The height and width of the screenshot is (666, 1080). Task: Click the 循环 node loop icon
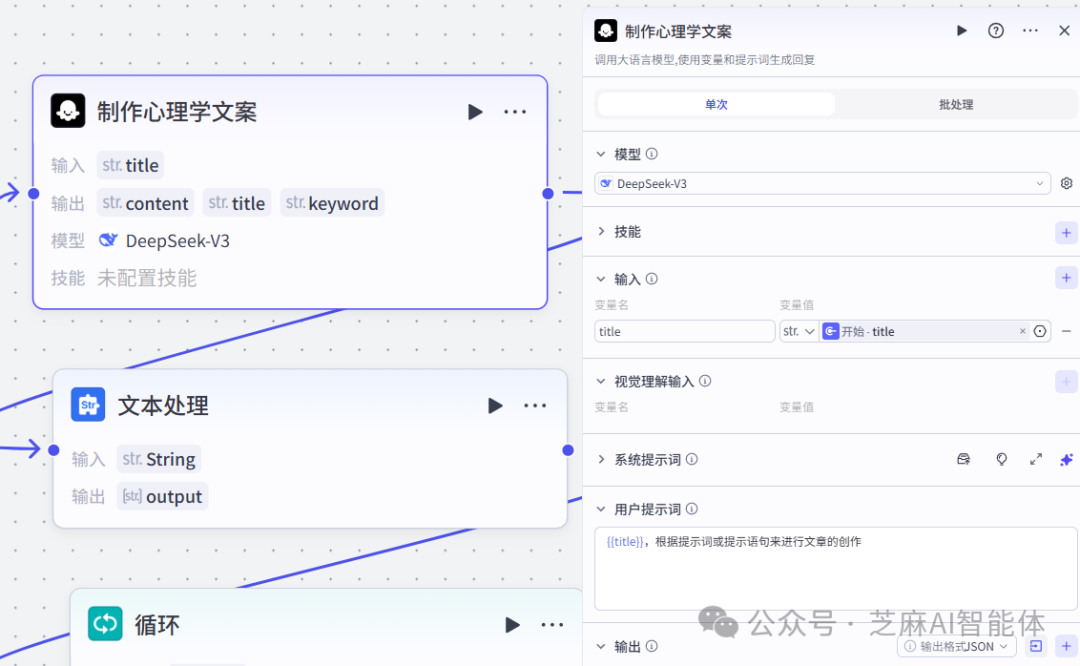click(x=105, y=623)
